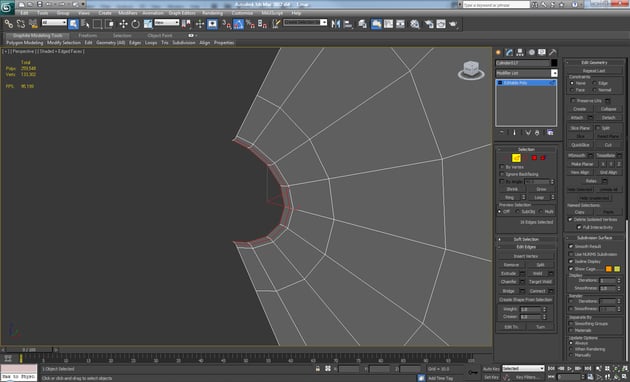Open the named selection sets dropdown
The height and width of the screenshot is (382, 630).
305,22
